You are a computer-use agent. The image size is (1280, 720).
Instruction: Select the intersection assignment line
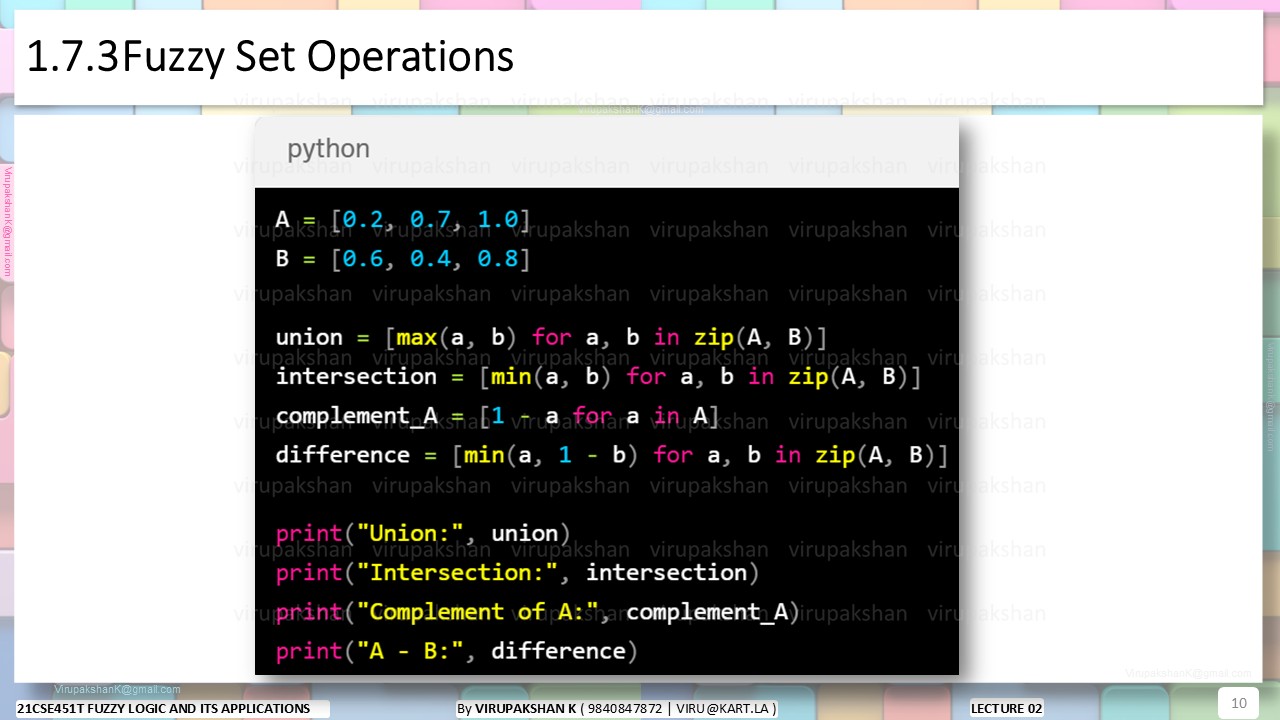coord(598,377)
